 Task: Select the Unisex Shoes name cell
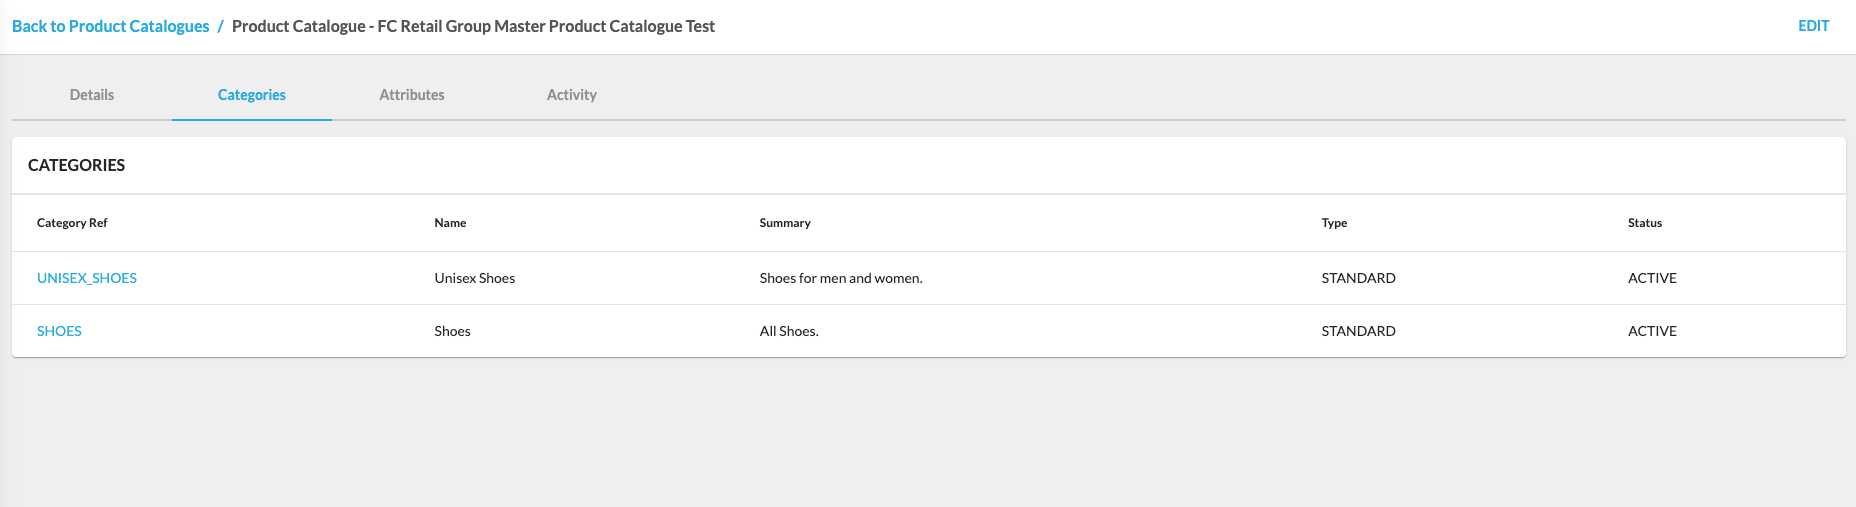(x=475, y=278)
